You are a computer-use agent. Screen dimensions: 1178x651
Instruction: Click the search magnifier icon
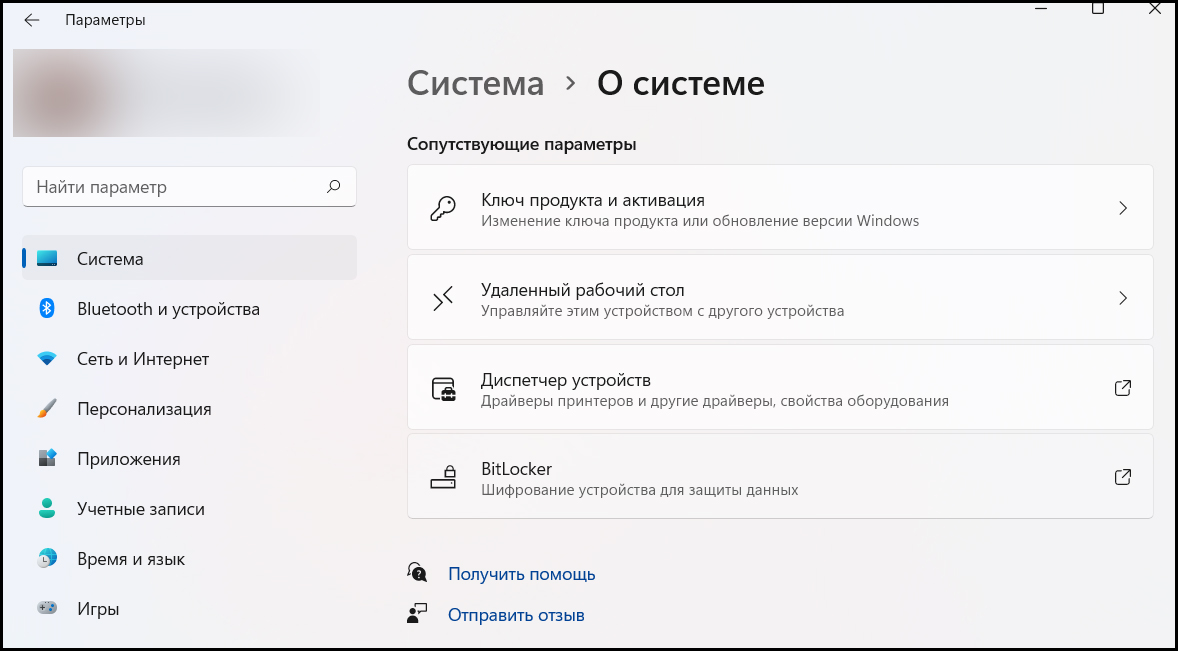(334, 186)
